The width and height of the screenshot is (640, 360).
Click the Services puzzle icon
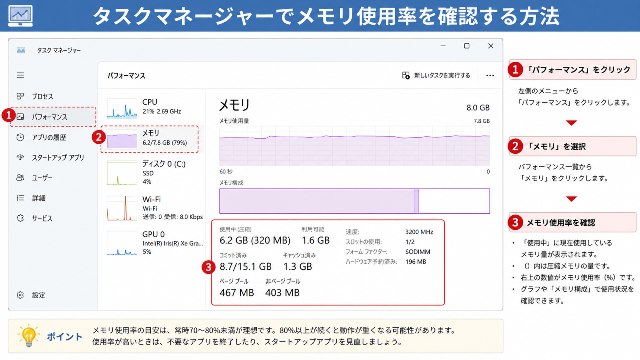coord(20,218)
